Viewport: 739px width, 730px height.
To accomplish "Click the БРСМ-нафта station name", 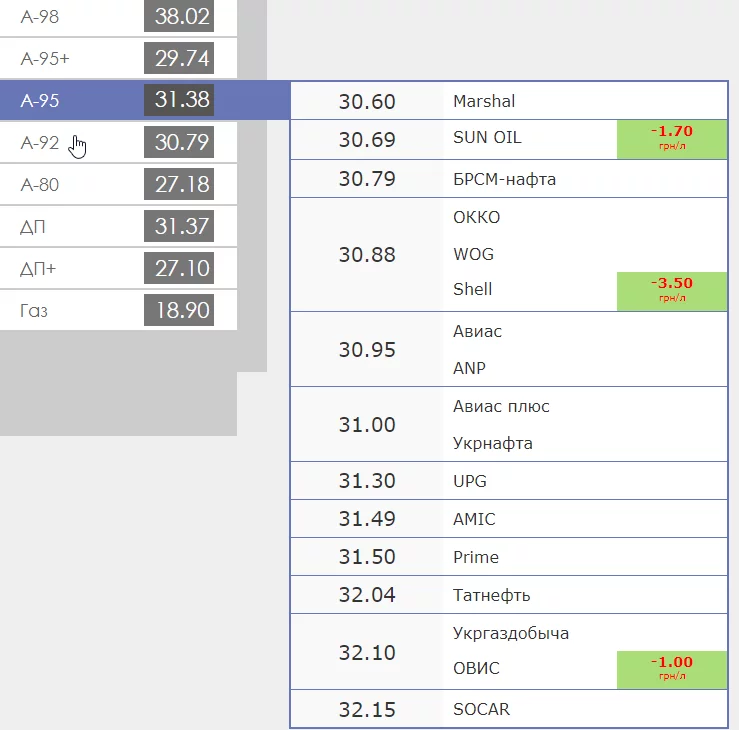I will point(504,180).
